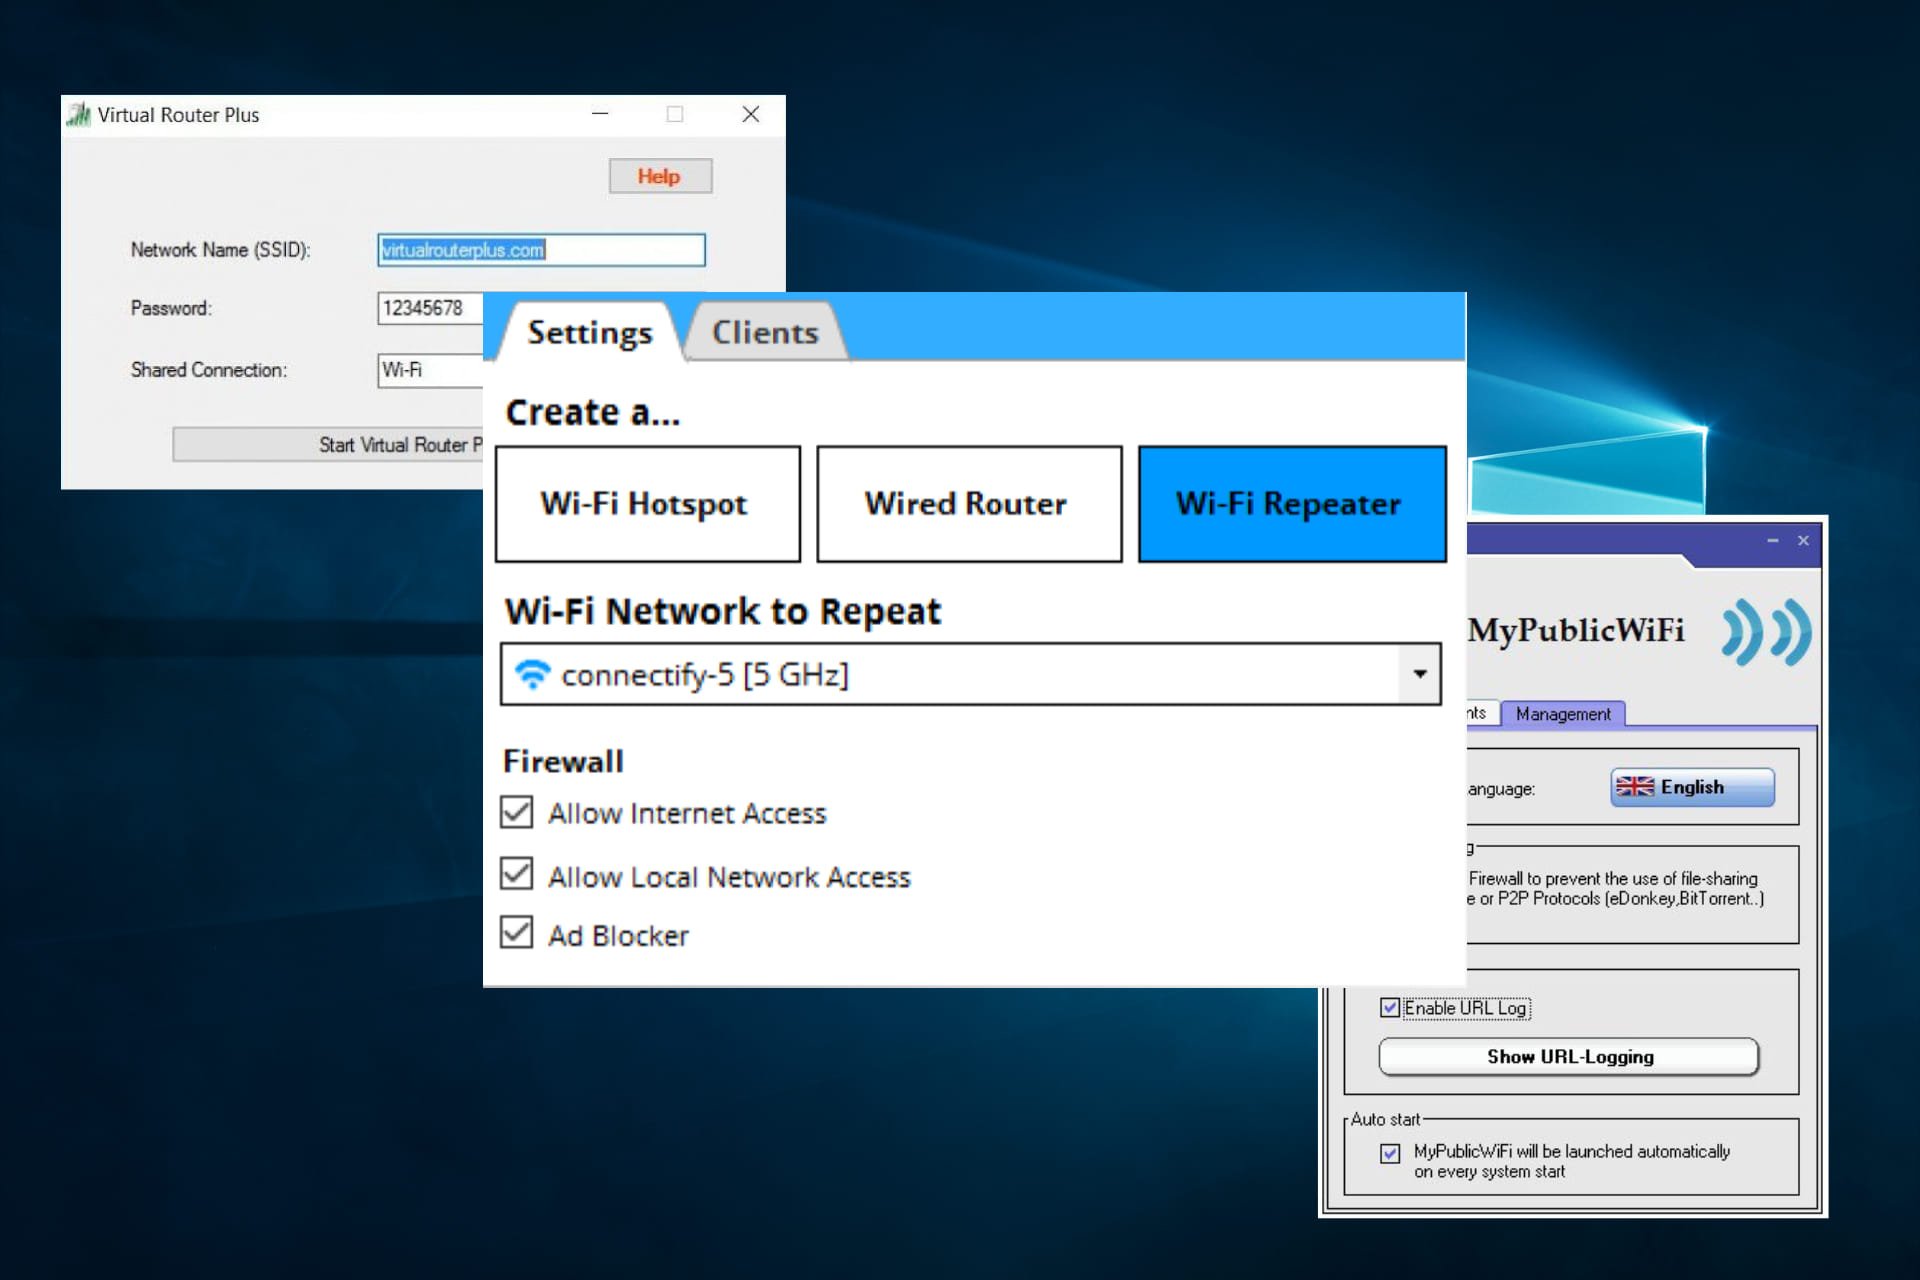
Task: Select the Wi-Fi Repeater option
Action: [1292, 504]
